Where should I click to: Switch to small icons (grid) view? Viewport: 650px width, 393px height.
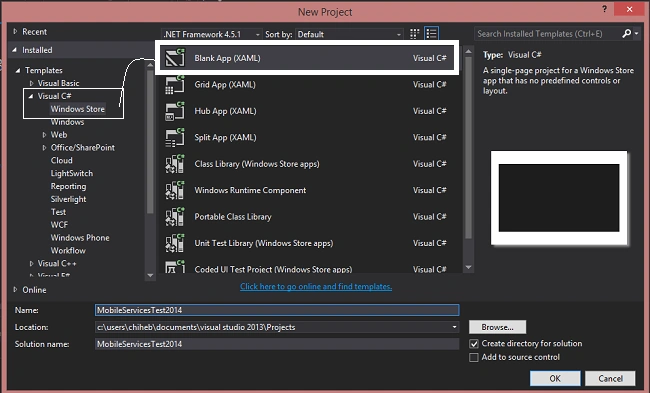point(414,34)
